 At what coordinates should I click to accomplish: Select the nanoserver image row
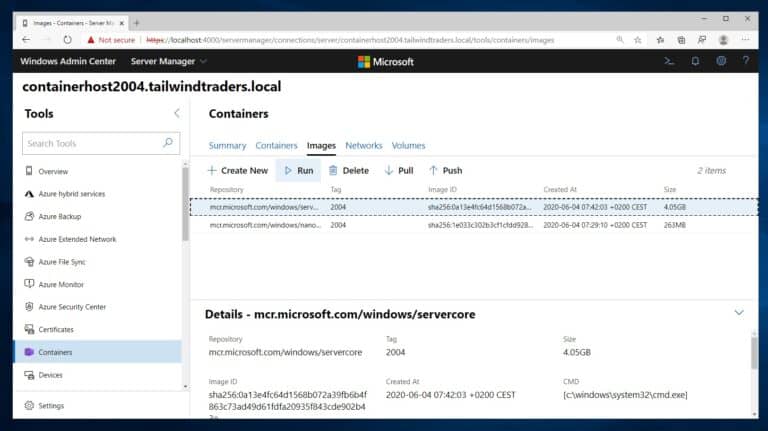[x=474, y=225]
